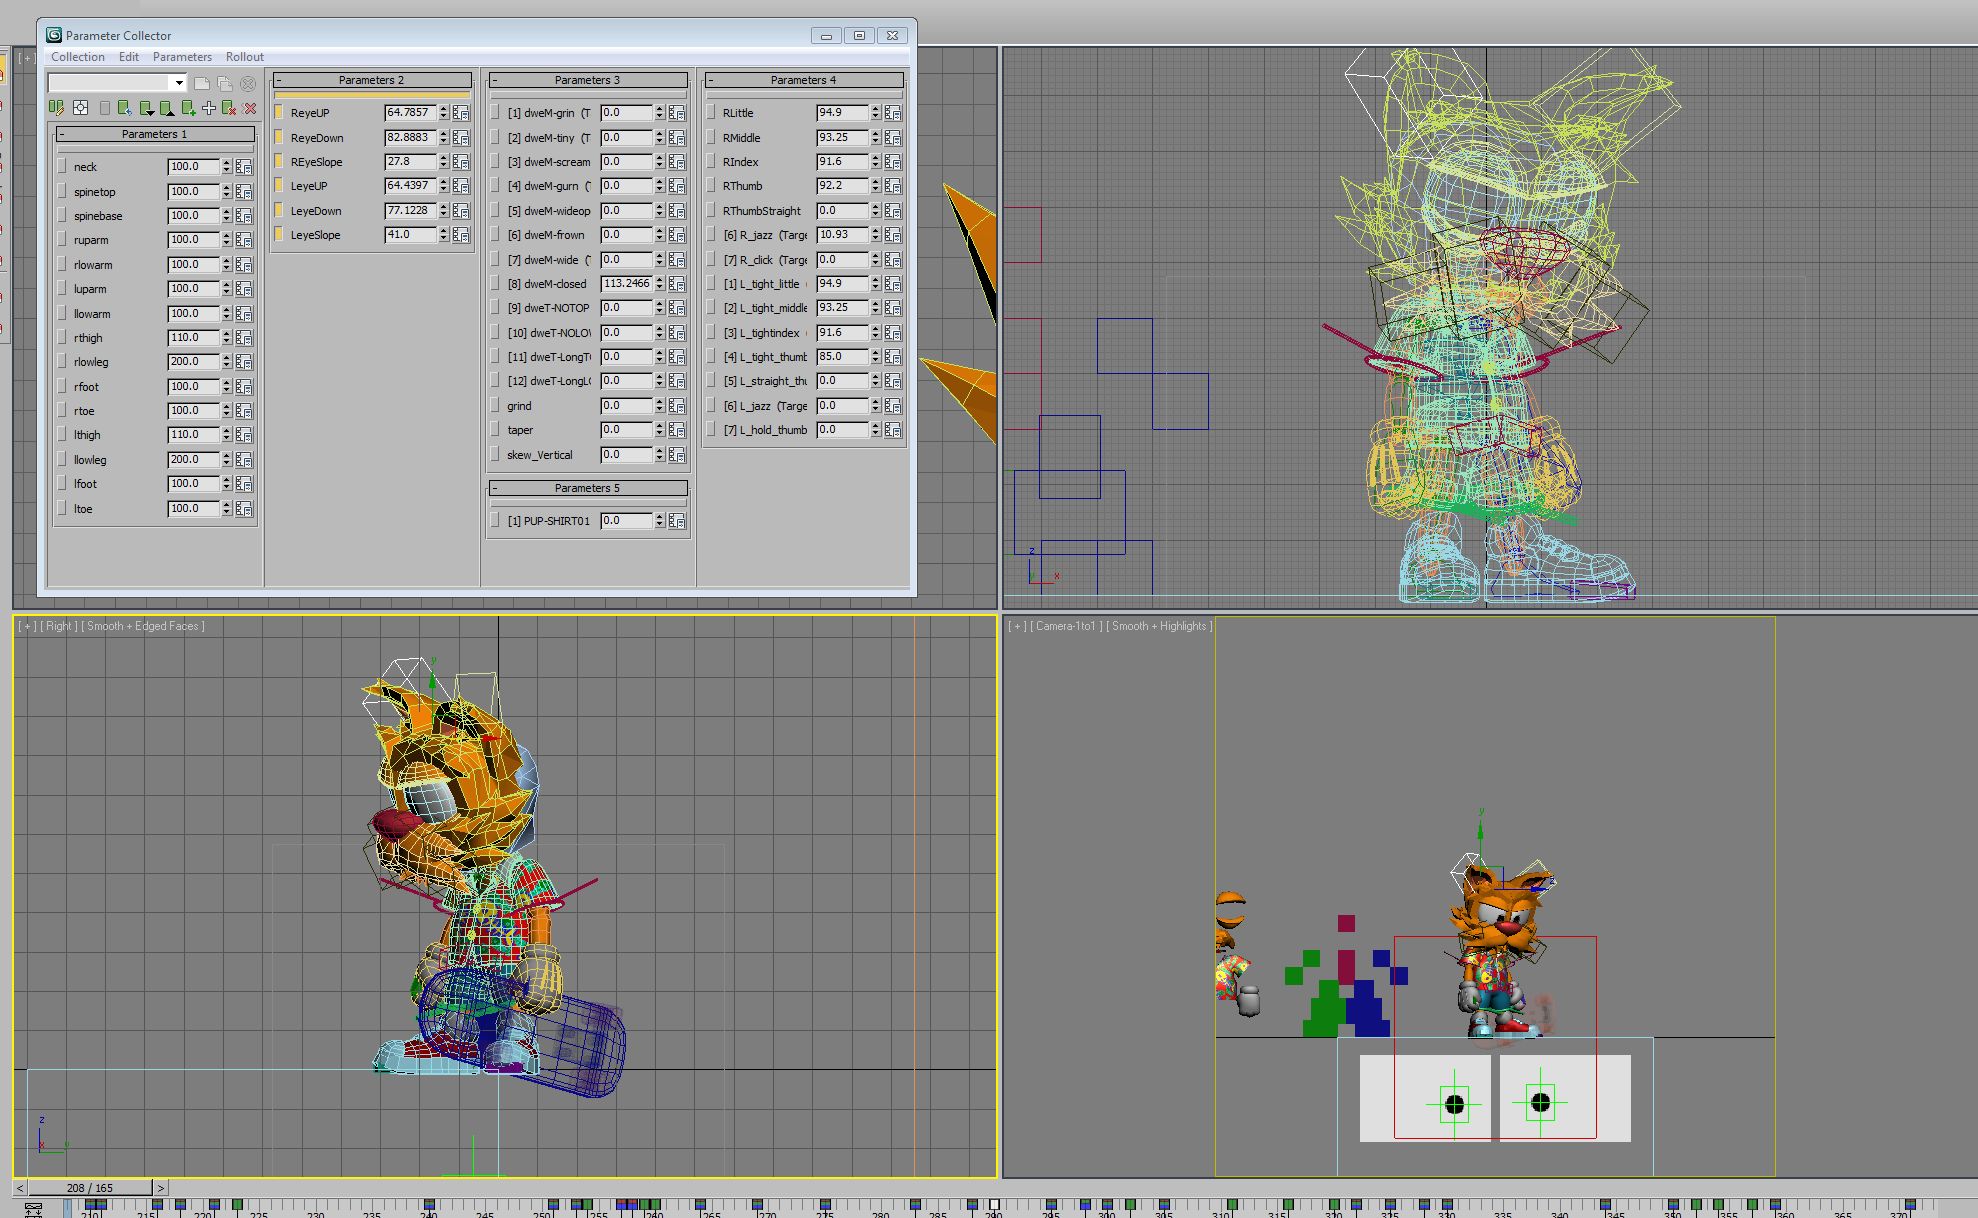Collapse the Parameters 1 rollout
Image resolution: width=1978 pixels, height=1218 pixels.
pos(155,134)
